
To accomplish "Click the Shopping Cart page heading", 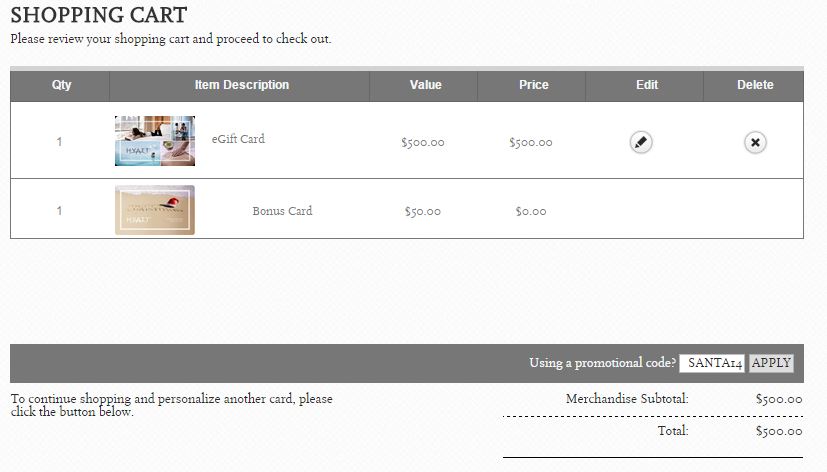I will 98,16.
